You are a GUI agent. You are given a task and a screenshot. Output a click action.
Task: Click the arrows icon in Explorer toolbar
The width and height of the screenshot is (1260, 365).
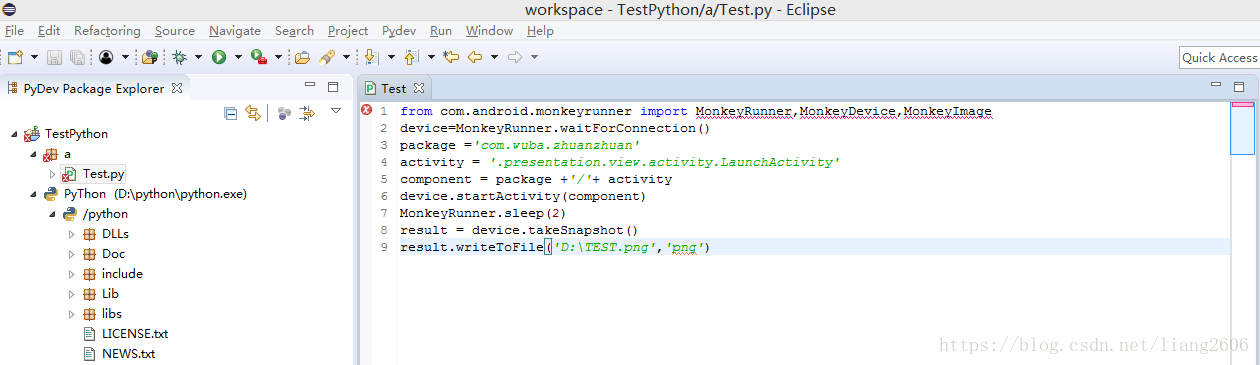tap(307, 113)
